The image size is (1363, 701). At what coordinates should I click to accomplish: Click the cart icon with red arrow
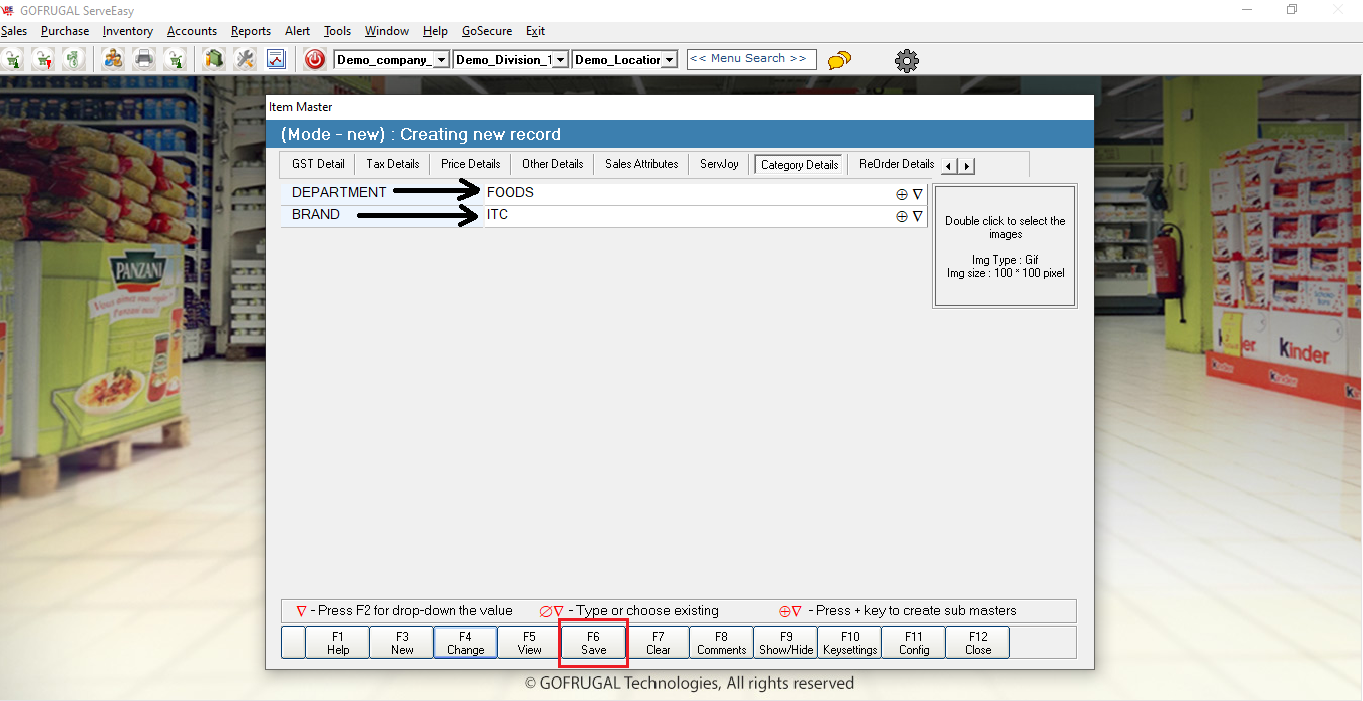(43, 59)
